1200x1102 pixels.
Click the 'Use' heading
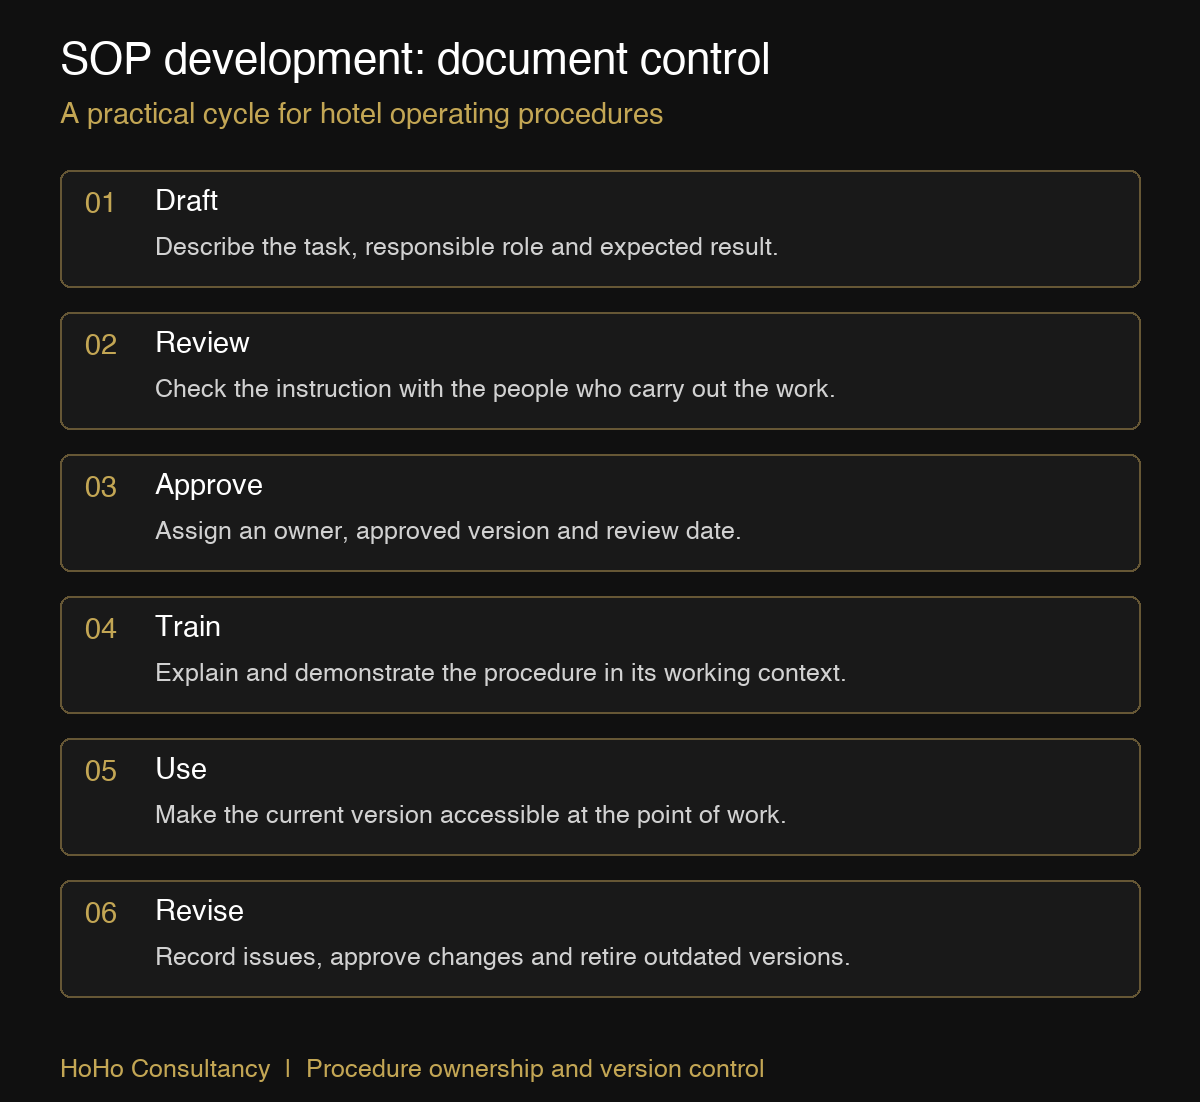click(x=181, y=769)
